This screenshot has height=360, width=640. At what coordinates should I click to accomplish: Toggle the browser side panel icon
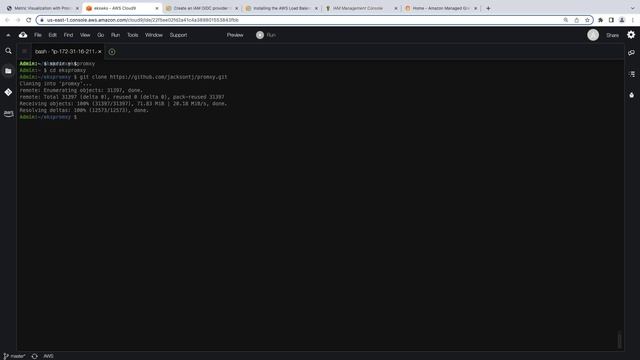pos(611,20)
